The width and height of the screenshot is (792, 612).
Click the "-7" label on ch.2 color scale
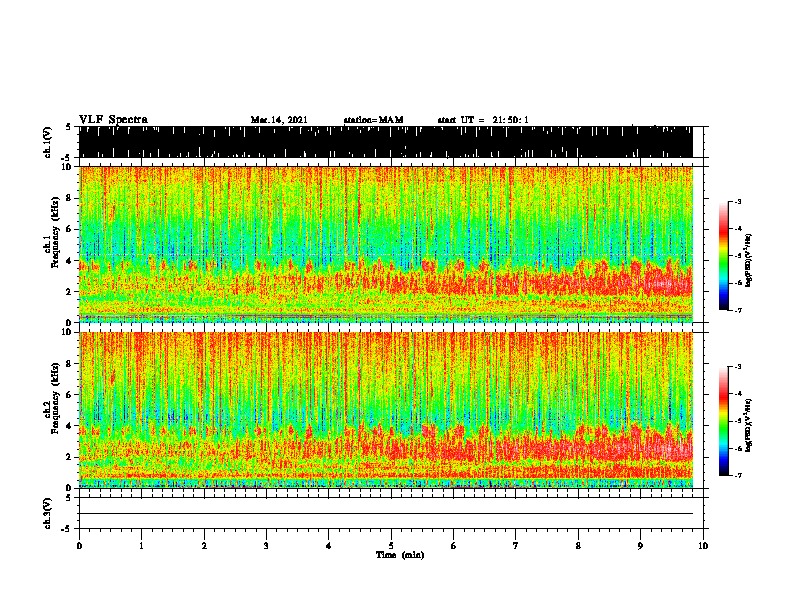click(x=738, y=476)
